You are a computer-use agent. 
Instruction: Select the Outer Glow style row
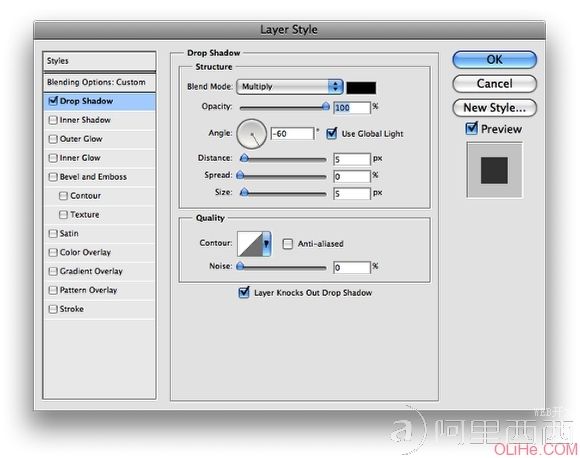tap(99, 139)
